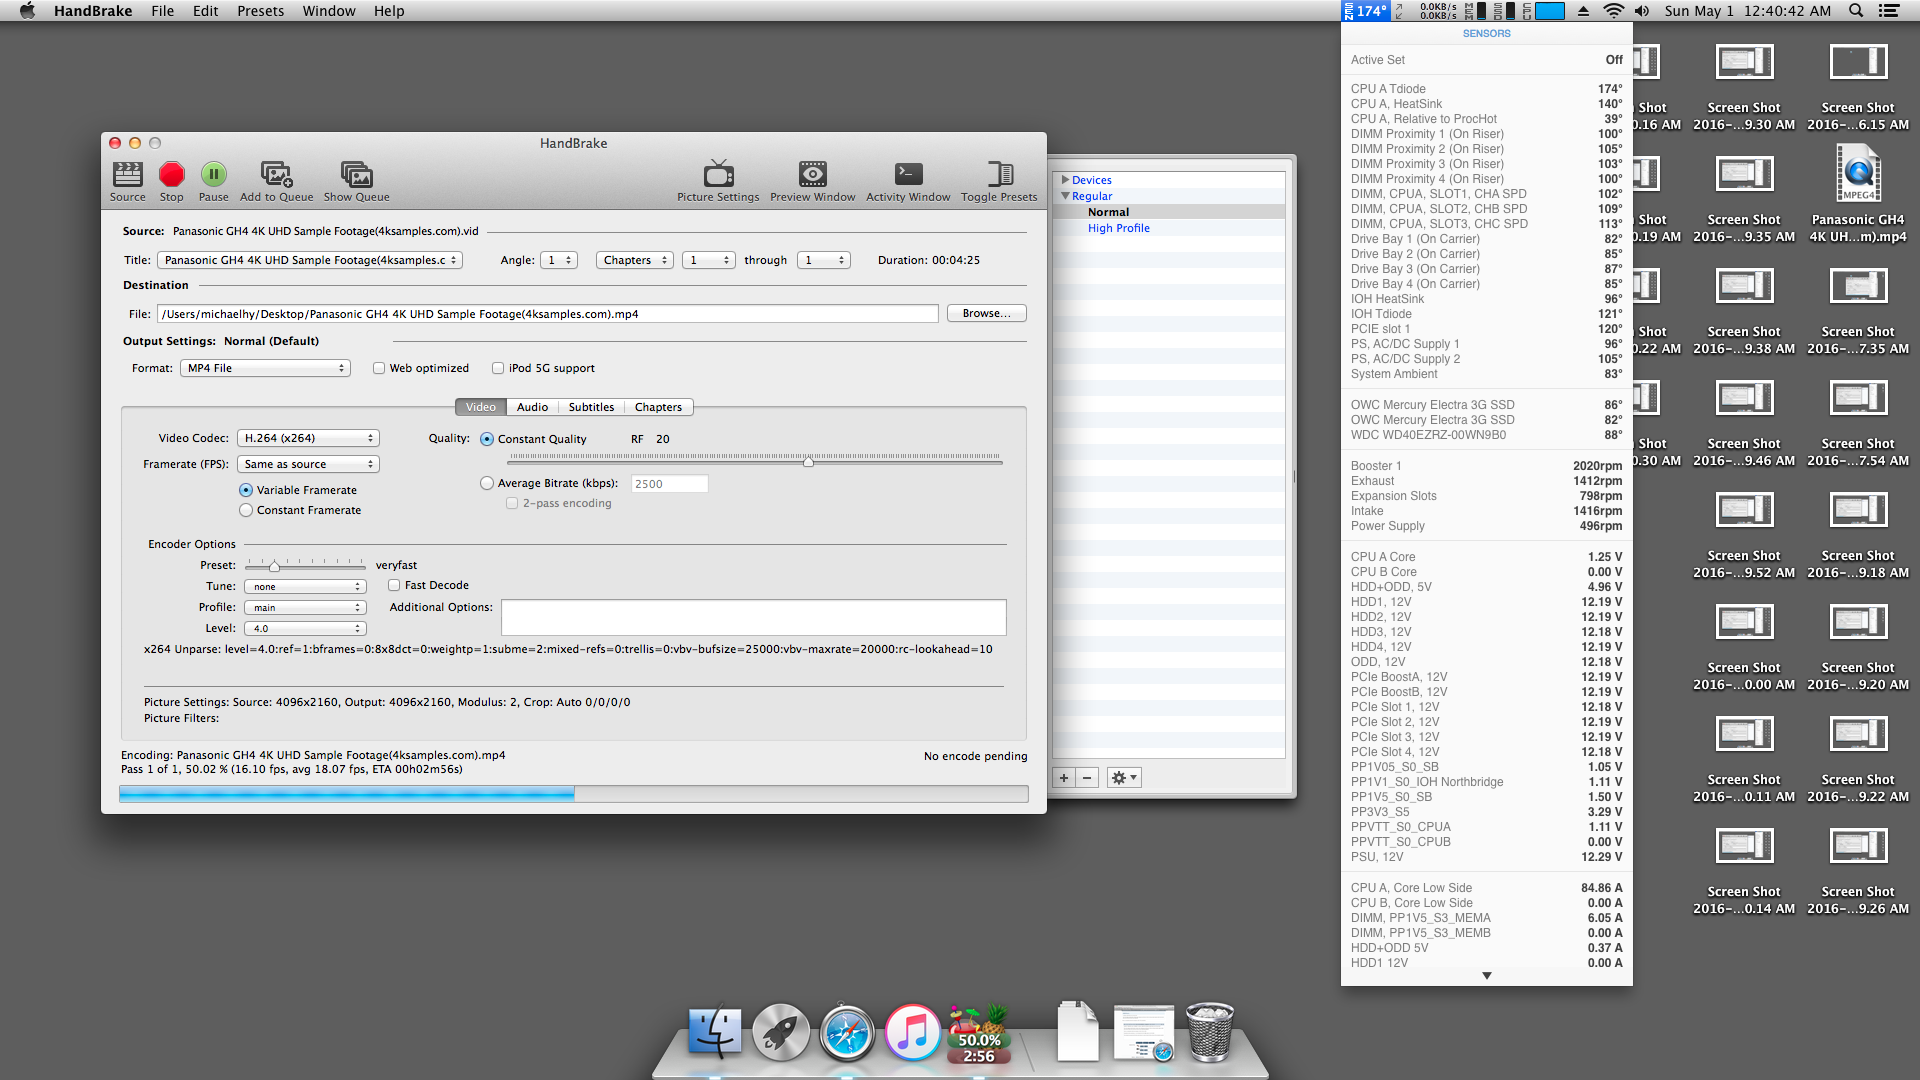Screen dimensions: 1920x1080
Task: Open Show Queue
Action: [356, 181]
